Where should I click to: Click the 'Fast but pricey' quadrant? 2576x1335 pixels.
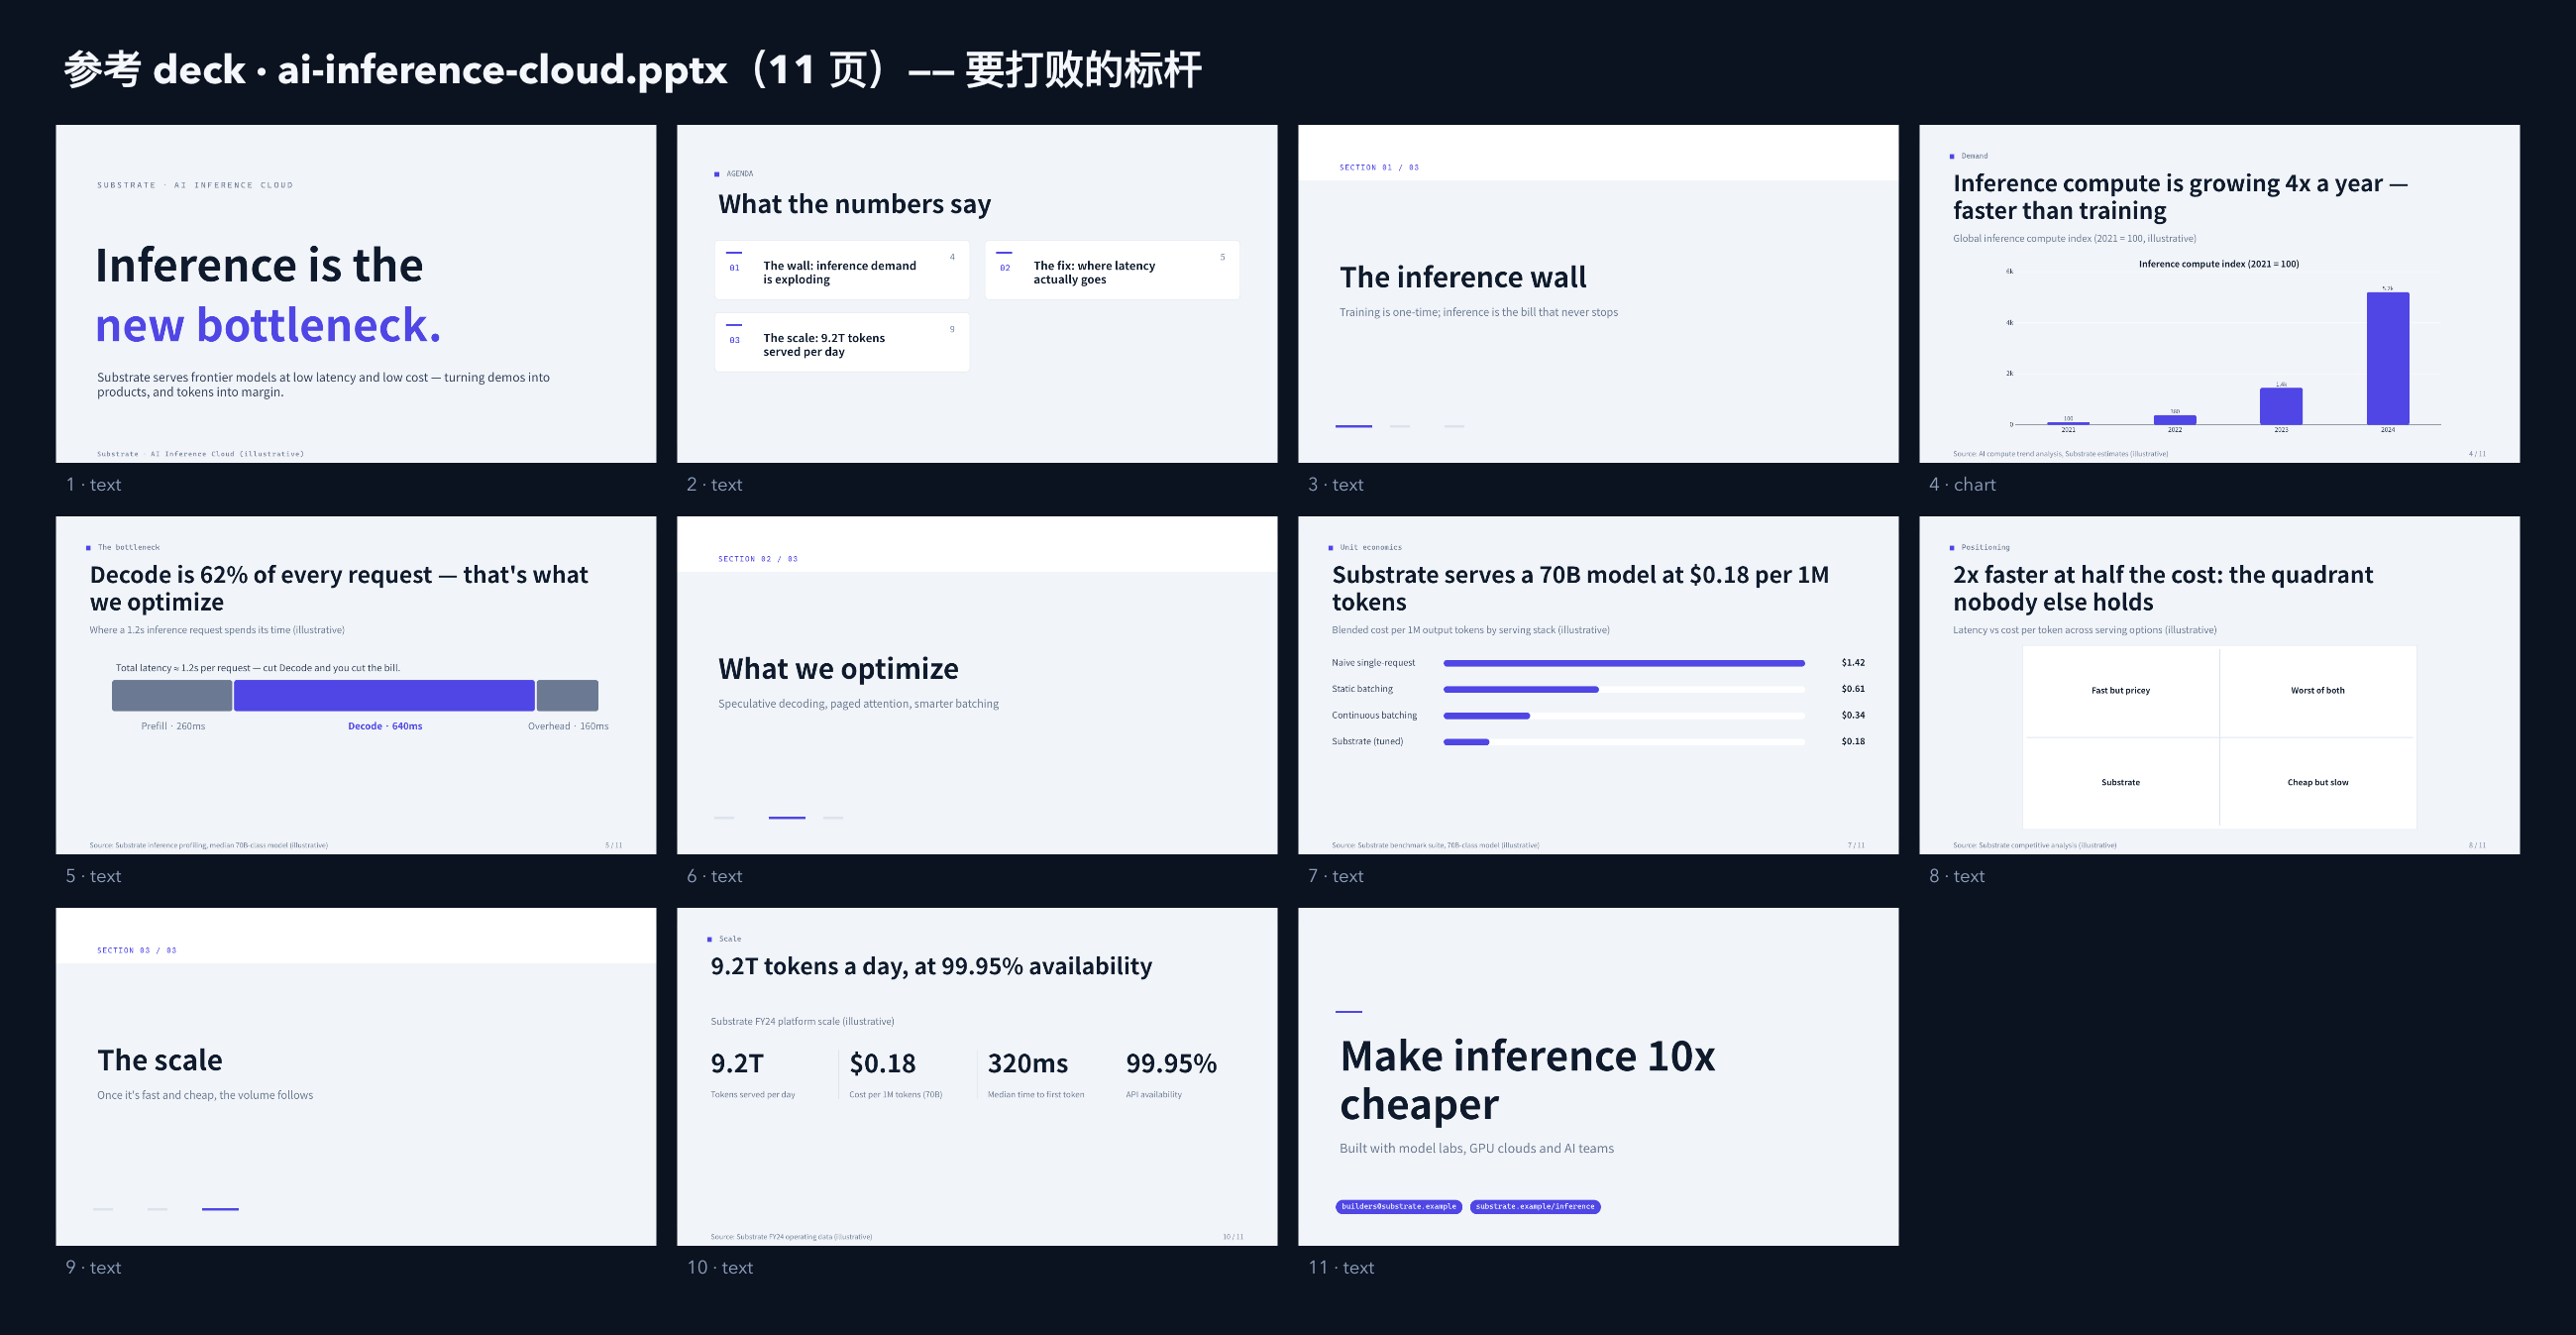click(2120, 691)
